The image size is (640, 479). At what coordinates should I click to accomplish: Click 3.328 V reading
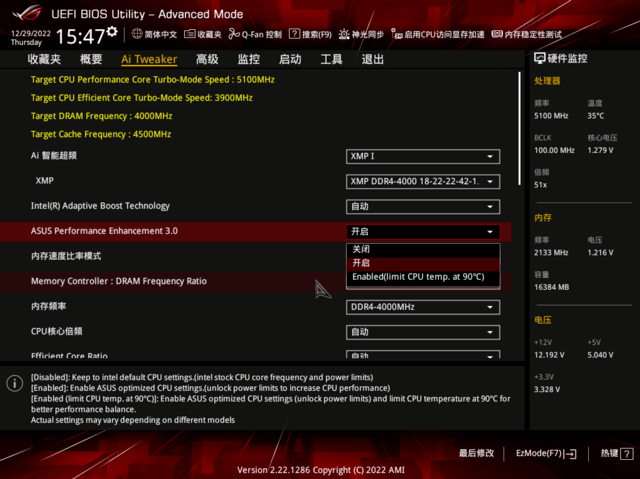coord(547,390)
